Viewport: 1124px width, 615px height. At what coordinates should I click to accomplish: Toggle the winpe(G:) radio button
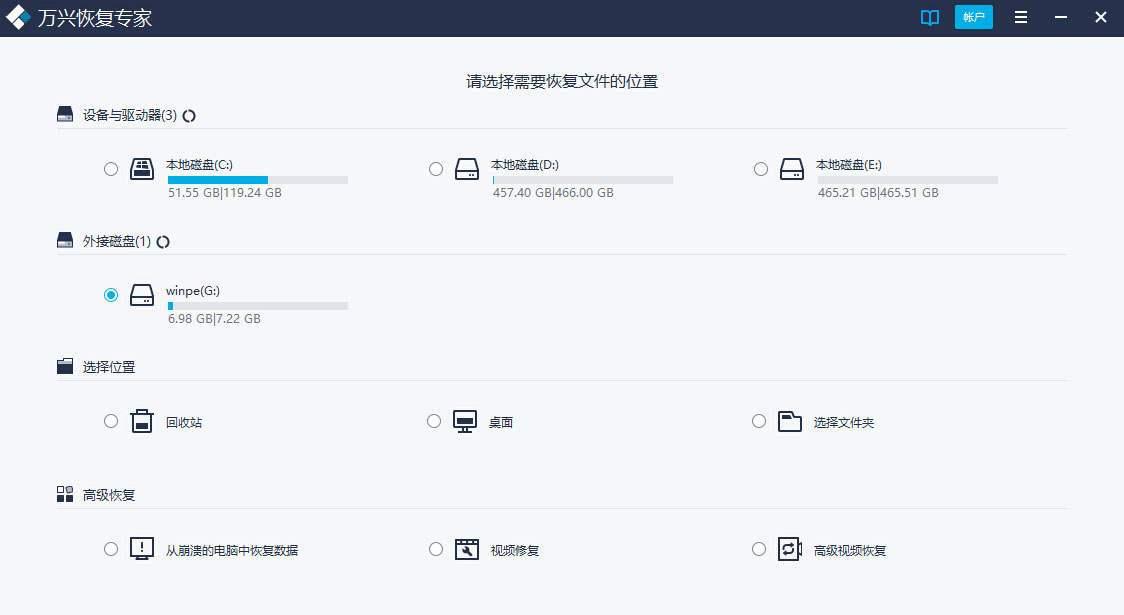[x=111, y=295]
